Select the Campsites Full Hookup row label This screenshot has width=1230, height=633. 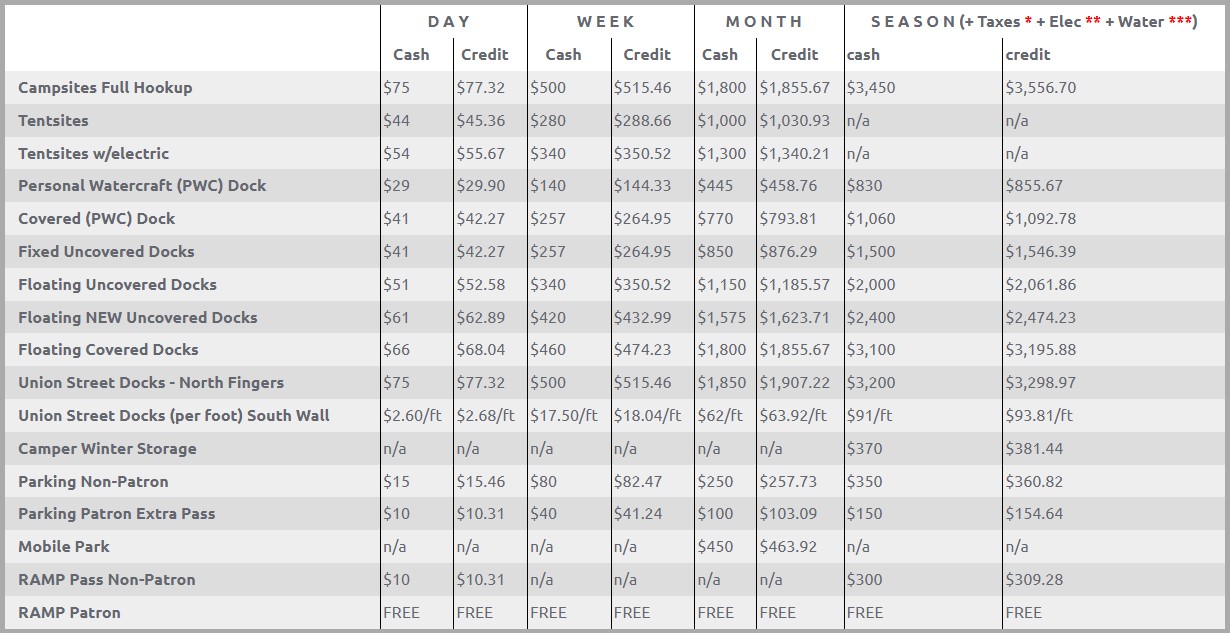105,87
